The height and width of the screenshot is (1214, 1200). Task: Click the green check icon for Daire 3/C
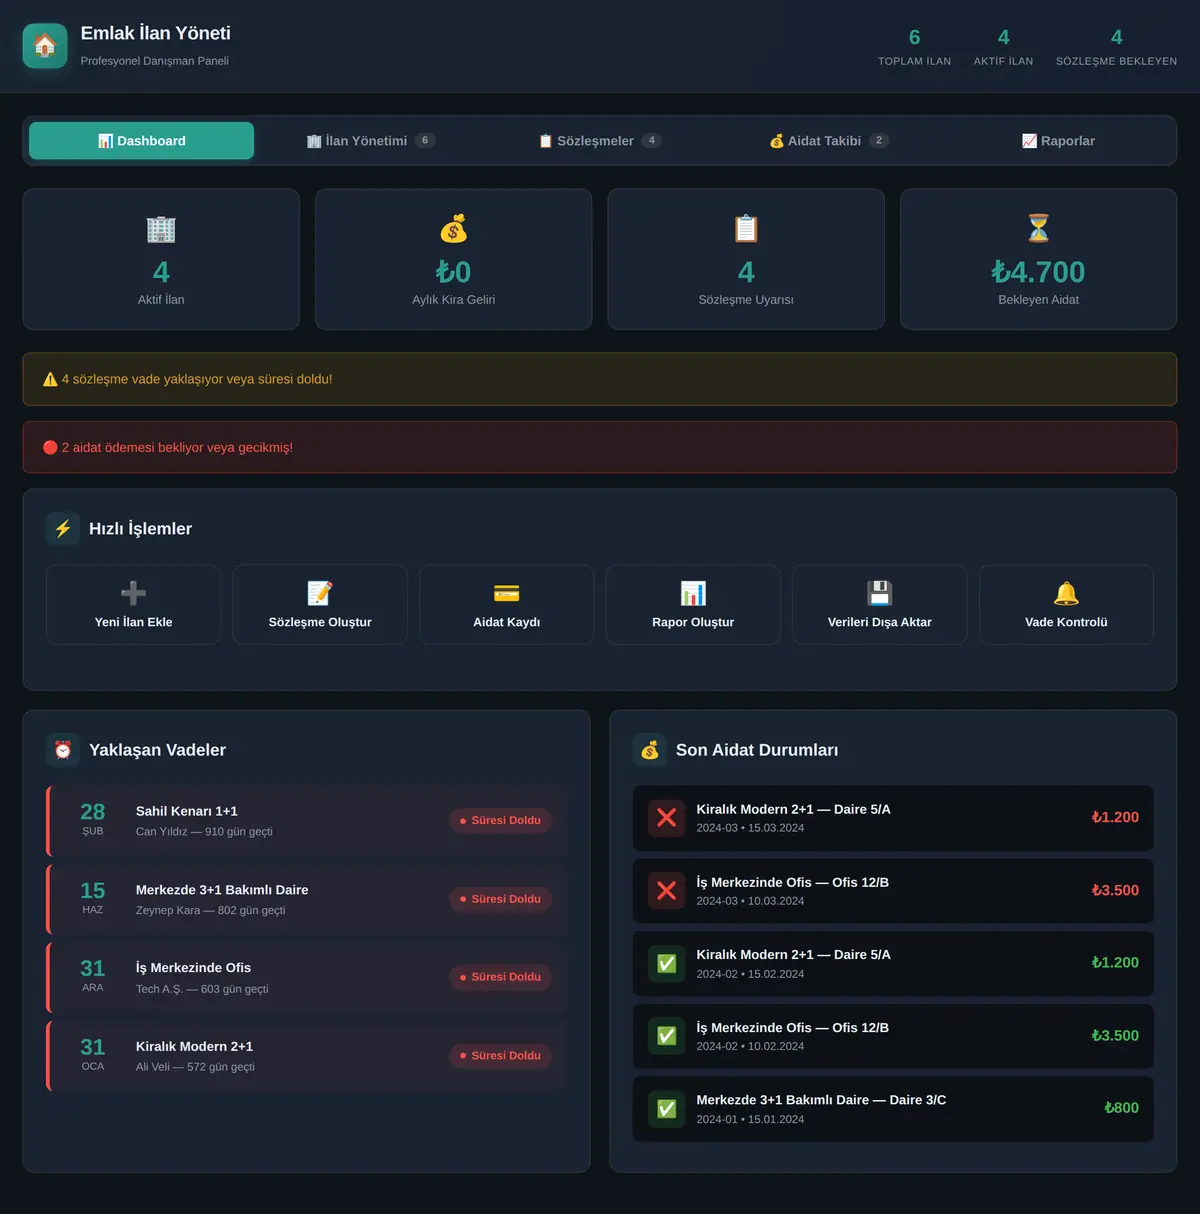tap(666, 1109)
